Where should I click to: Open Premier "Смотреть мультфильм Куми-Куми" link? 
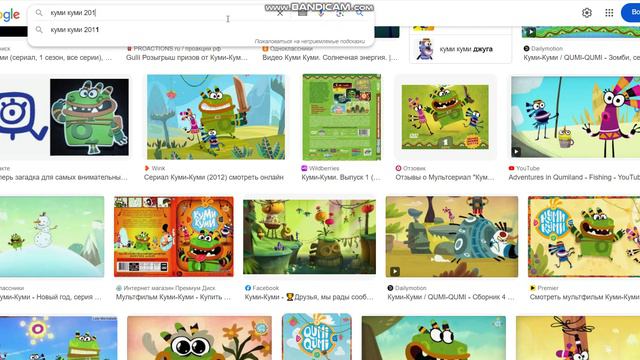click(x=584, y=297)
